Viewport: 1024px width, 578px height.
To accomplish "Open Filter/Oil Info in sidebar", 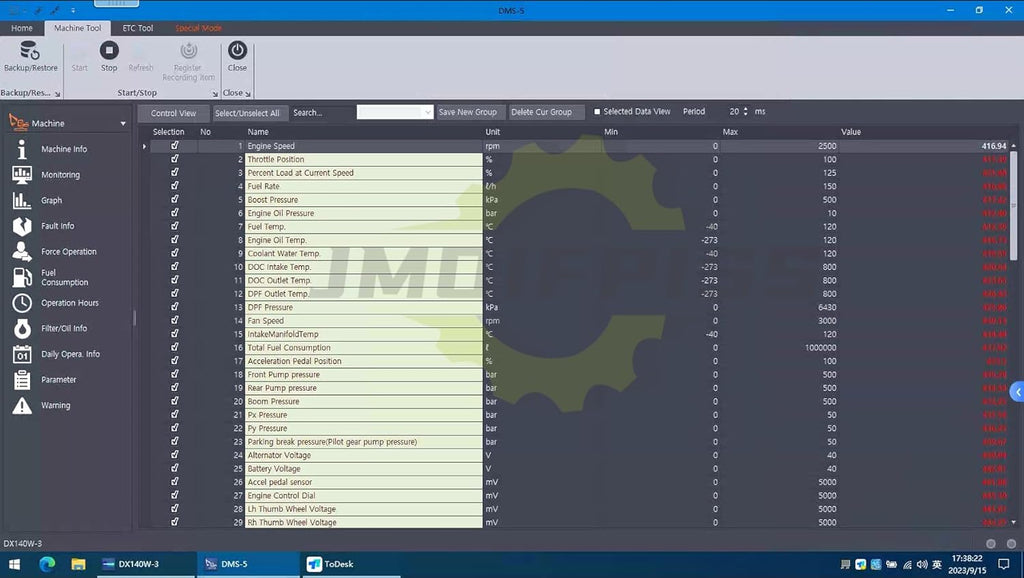I will click(x=63, y=329).
